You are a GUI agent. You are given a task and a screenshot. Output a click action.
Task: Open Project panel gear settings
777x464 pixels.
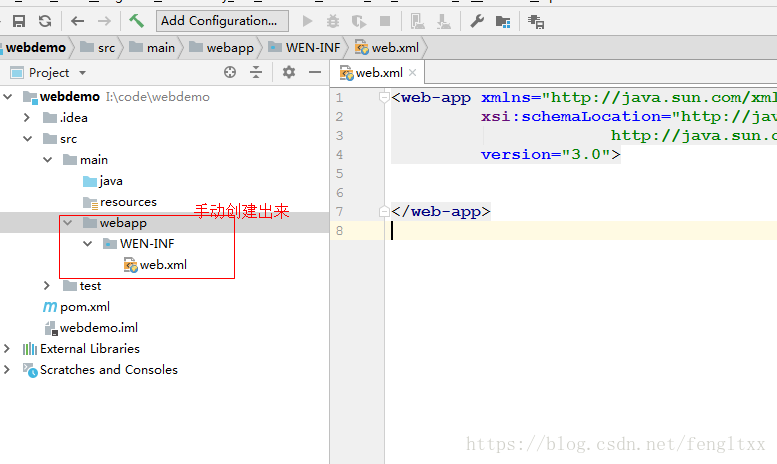(x=289, y=72)
